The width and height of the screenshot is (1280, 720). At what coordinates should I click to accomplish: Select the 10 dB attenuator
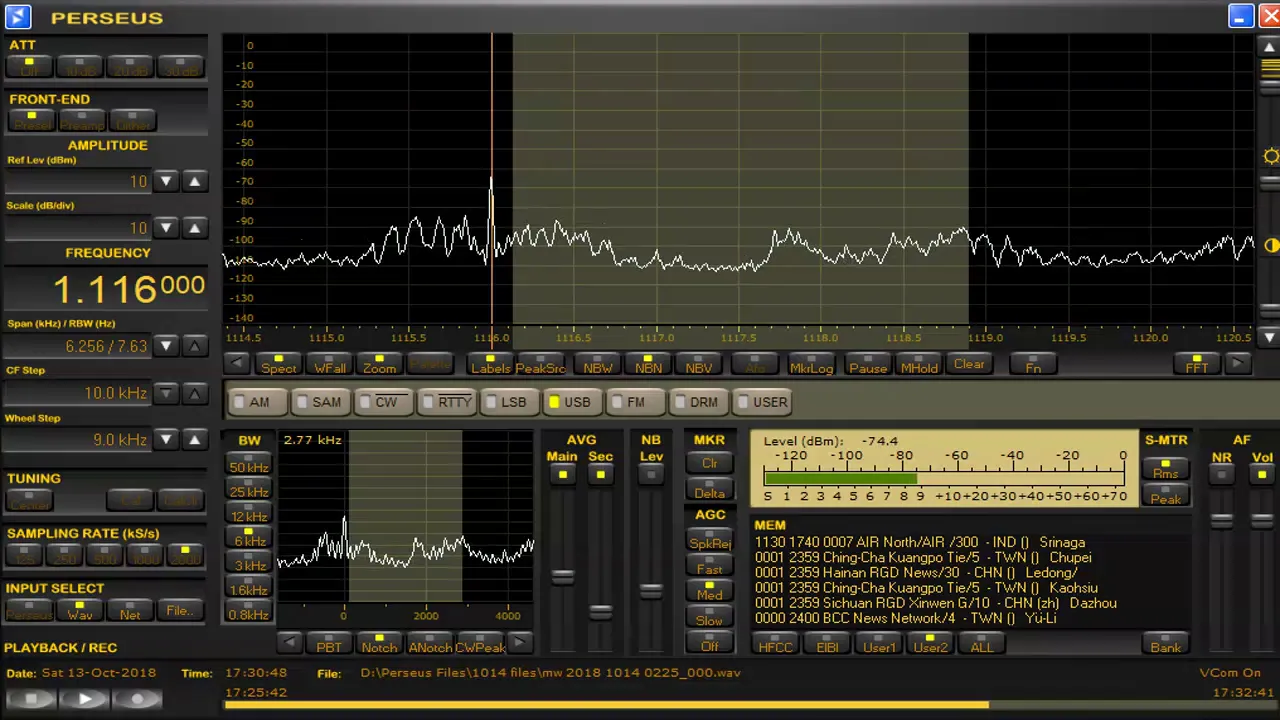tap(80, 69)
